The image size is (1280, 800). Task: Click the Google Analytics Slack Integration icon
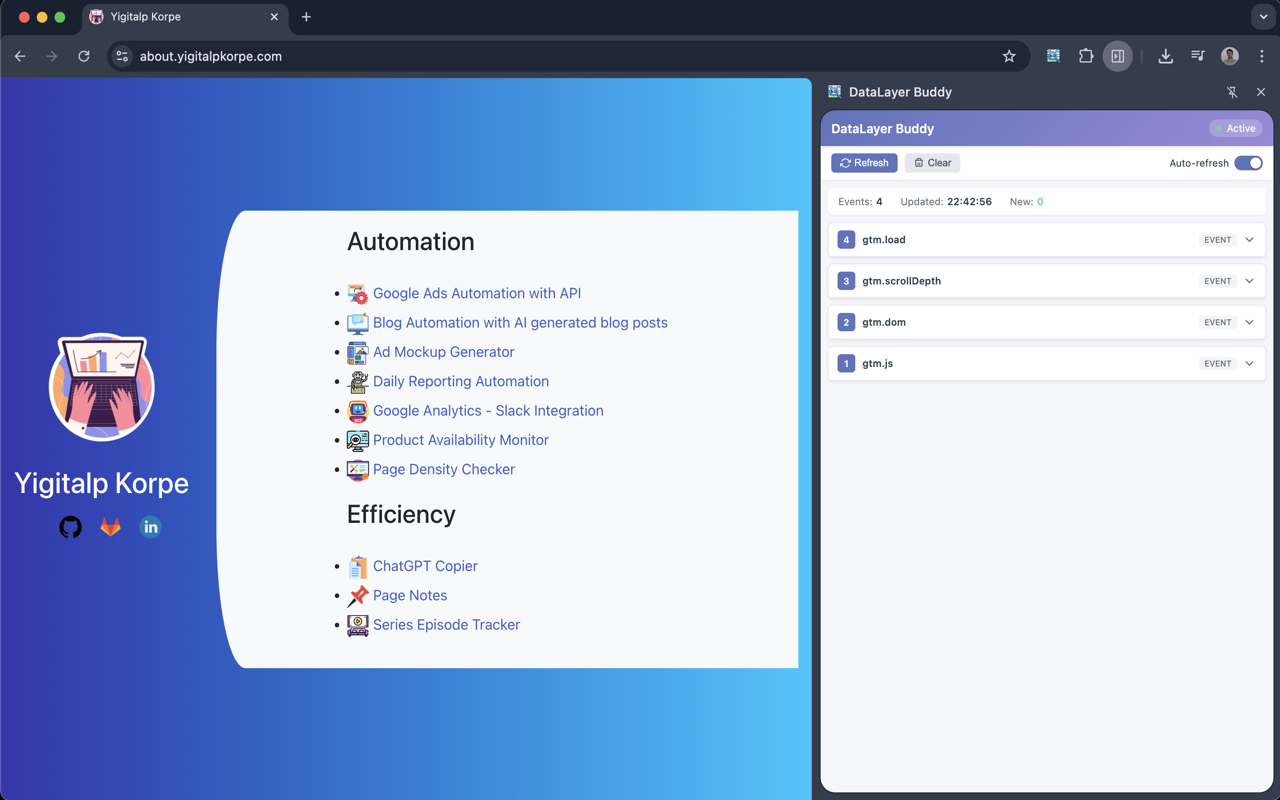(x=357, y=411)
